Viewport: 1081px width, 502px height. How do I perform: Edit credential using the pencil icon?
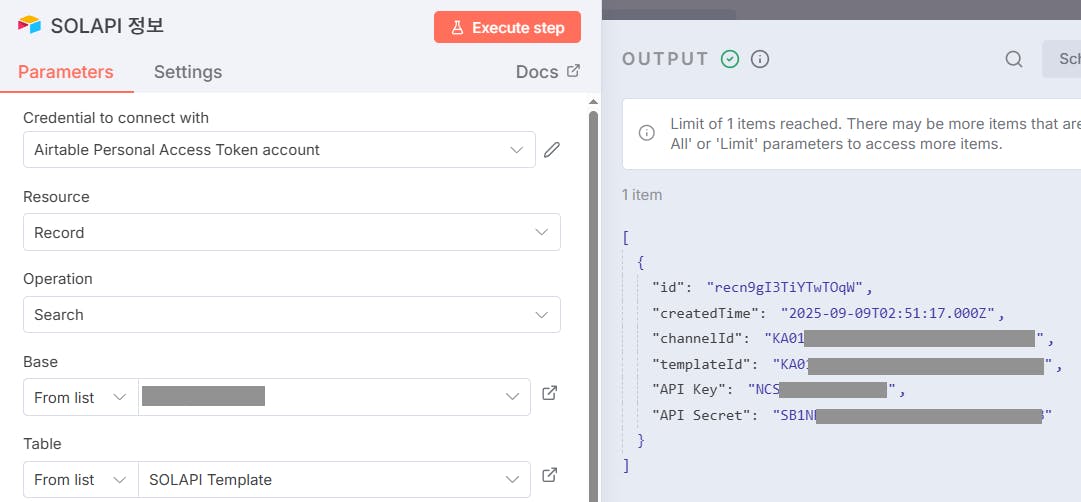[x=552, y=150]
